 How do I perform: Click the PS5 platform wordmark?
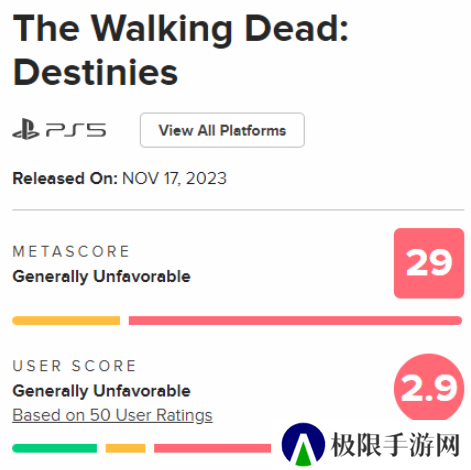pos(76,130)
